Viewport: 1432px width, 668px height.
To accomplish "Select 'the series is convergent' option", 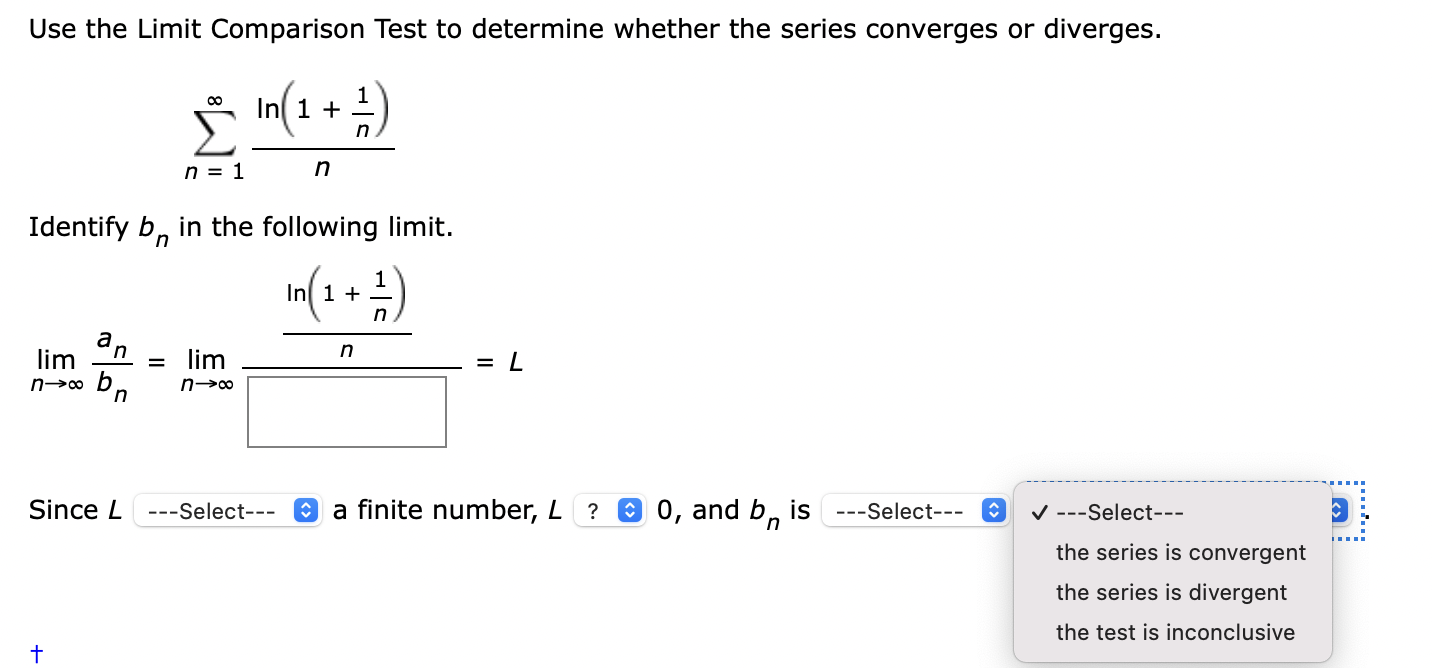I will coord(1180,552).
